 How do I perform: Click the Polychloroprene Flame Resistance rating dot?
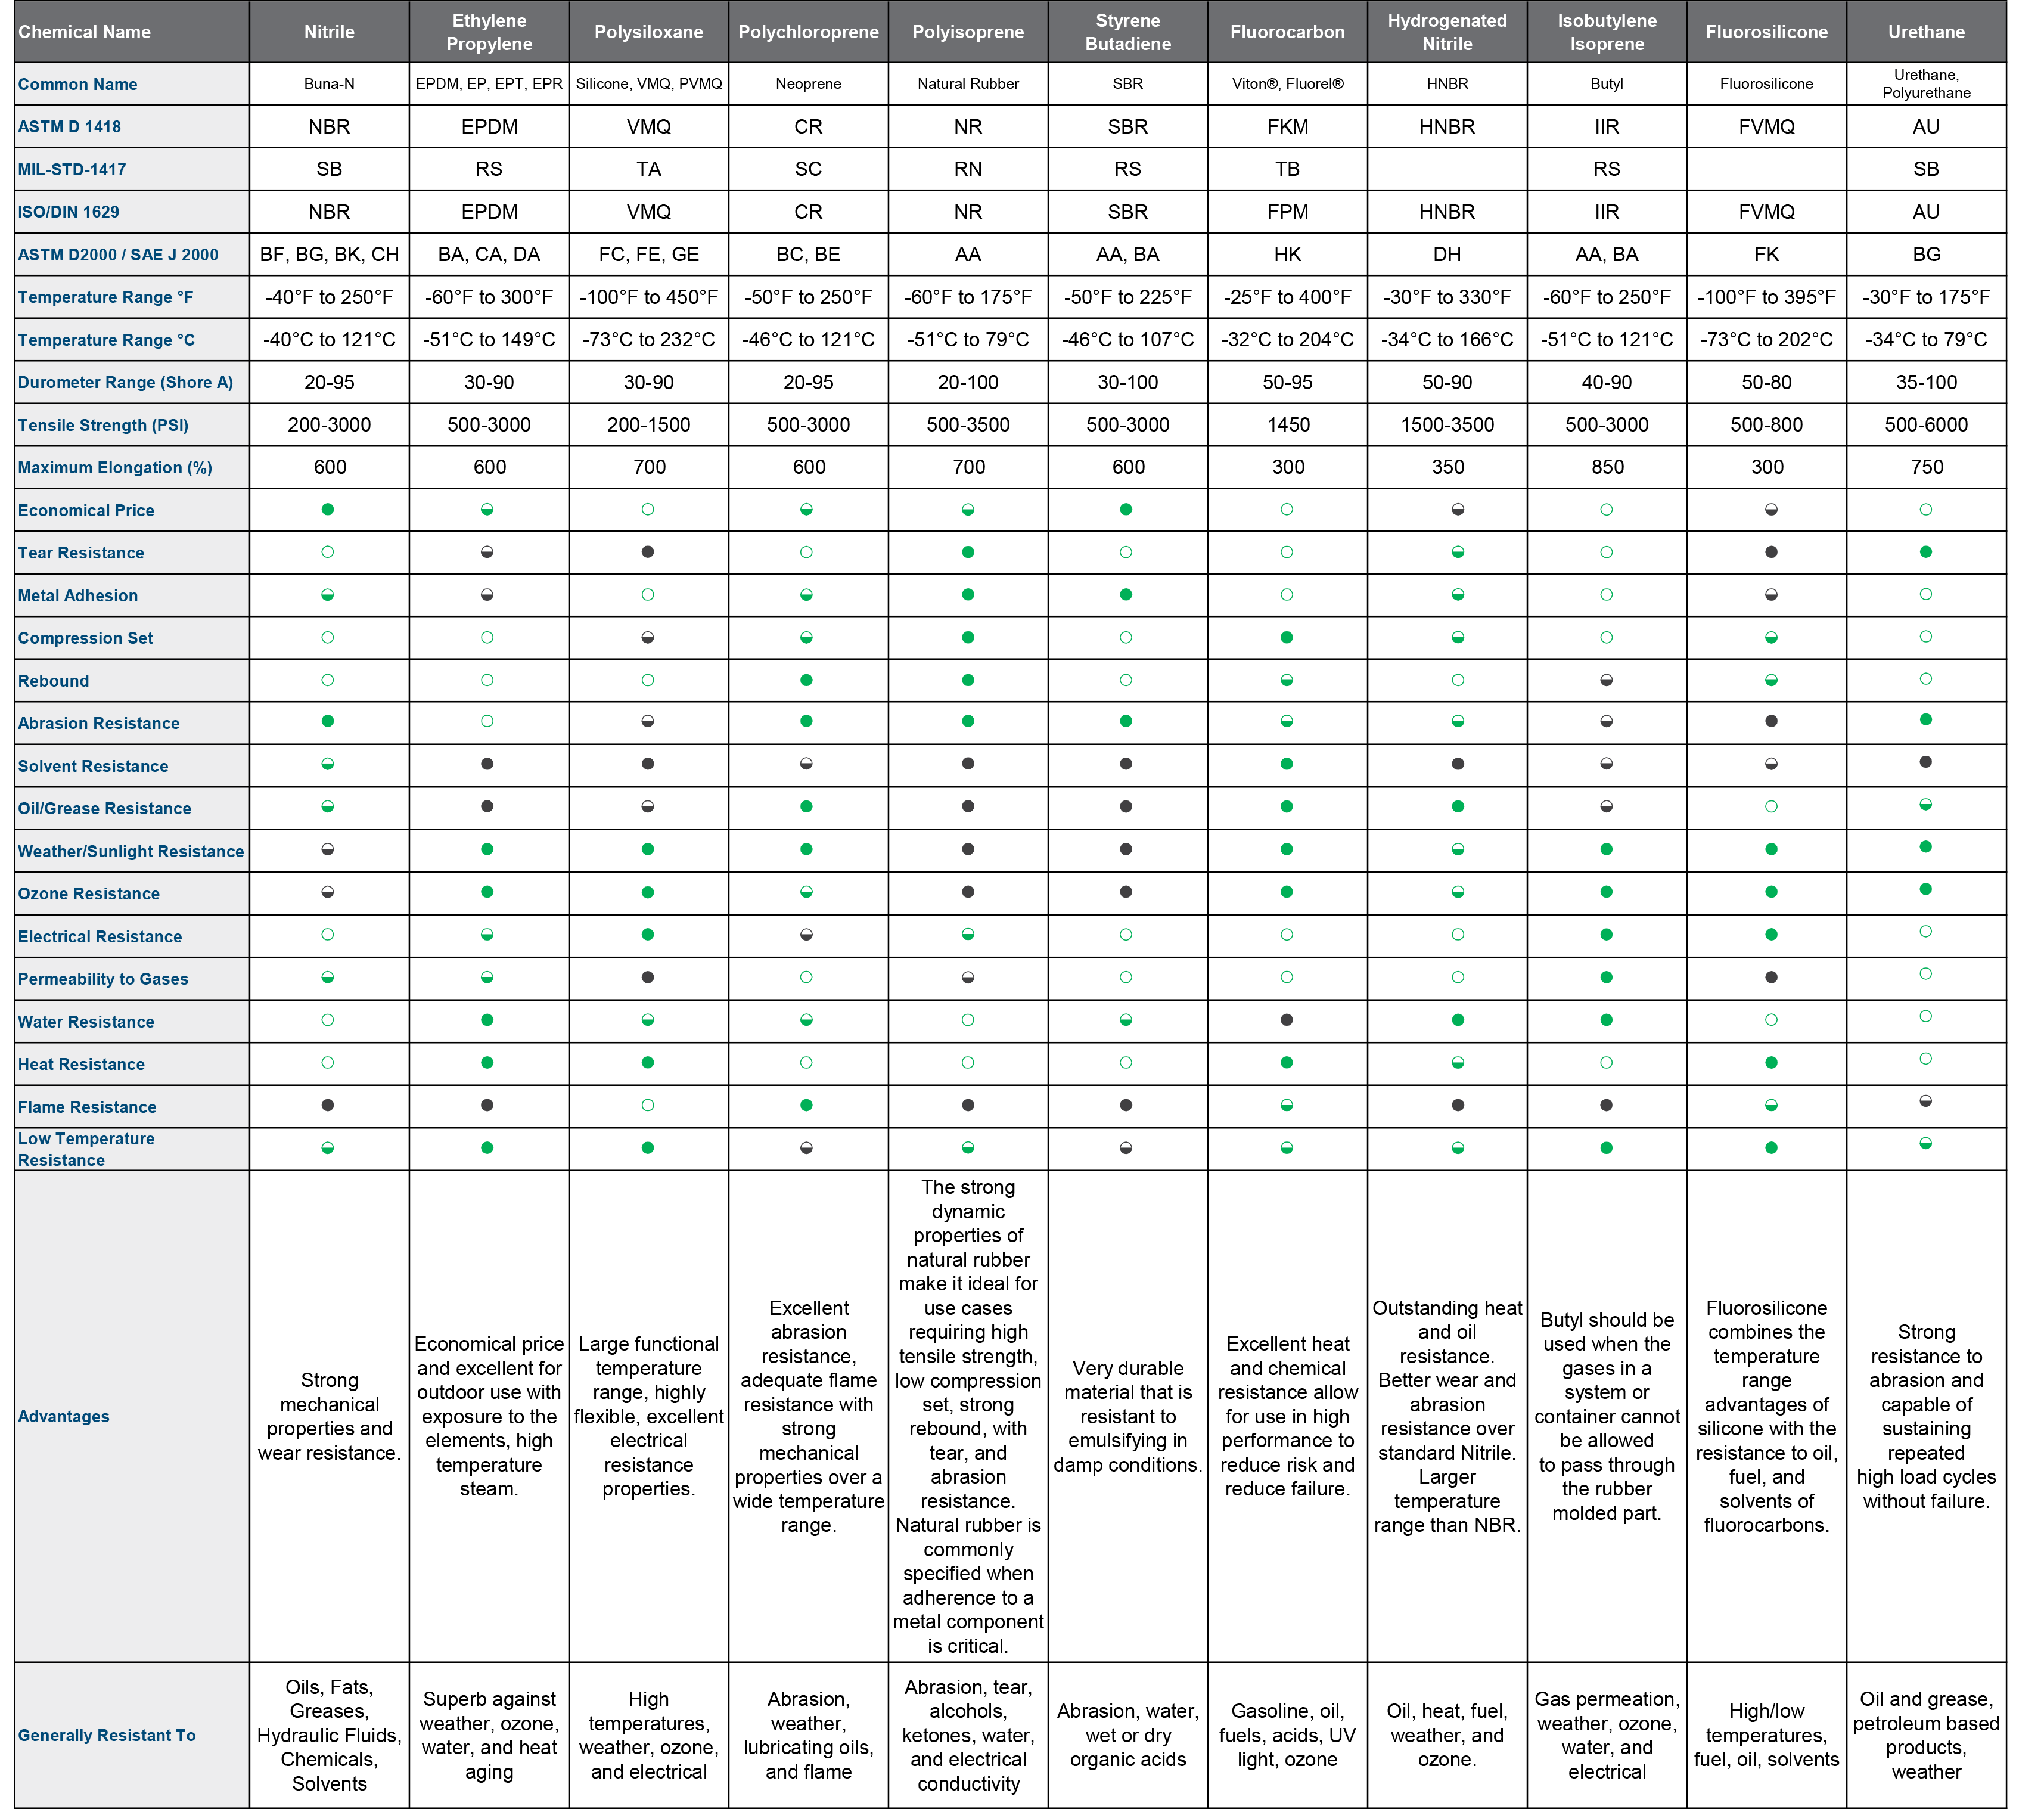pyautogui.click(x=807, y=1105)
